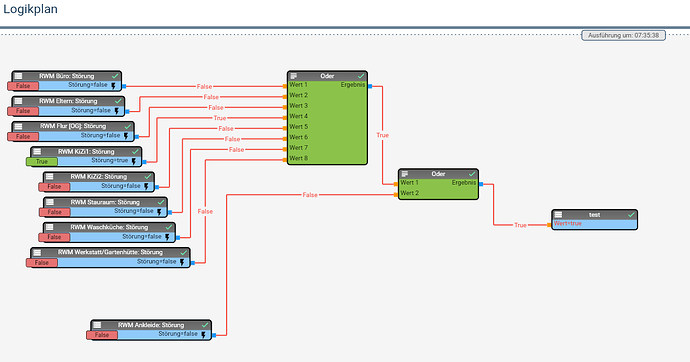
Task: Click the Störung=true output of RWM KiZi1
Action: (x=110, y=161)
